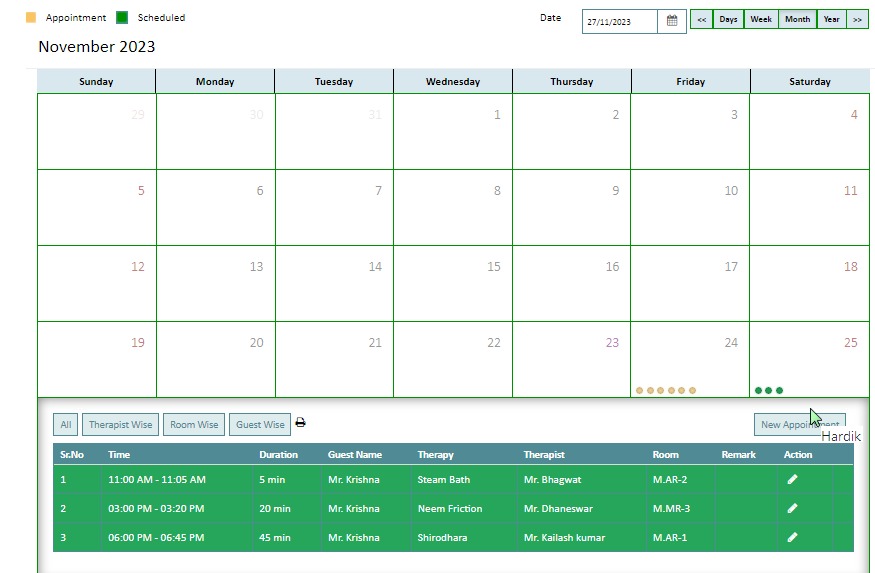
Task: Edit the Steam Bath appointment with pencil
Action: point(792,479)
